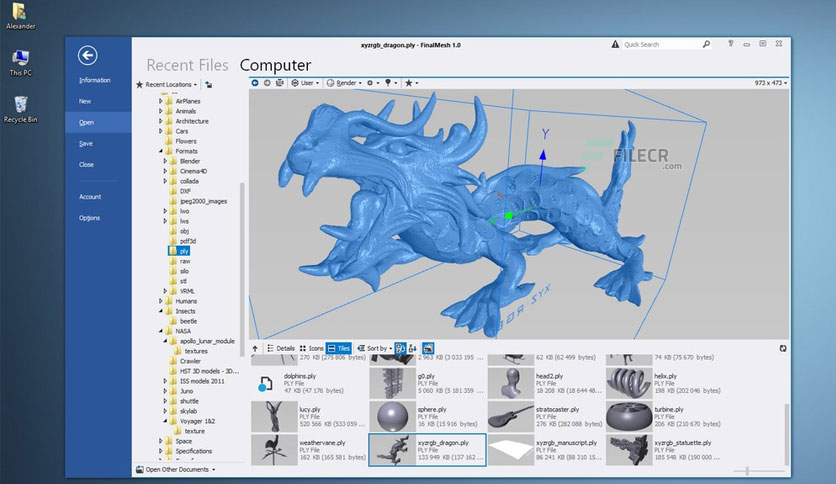Select Open in the backstage menu
Image resolution: width=836 pixels, height=484 pixels.
[98, 123]
